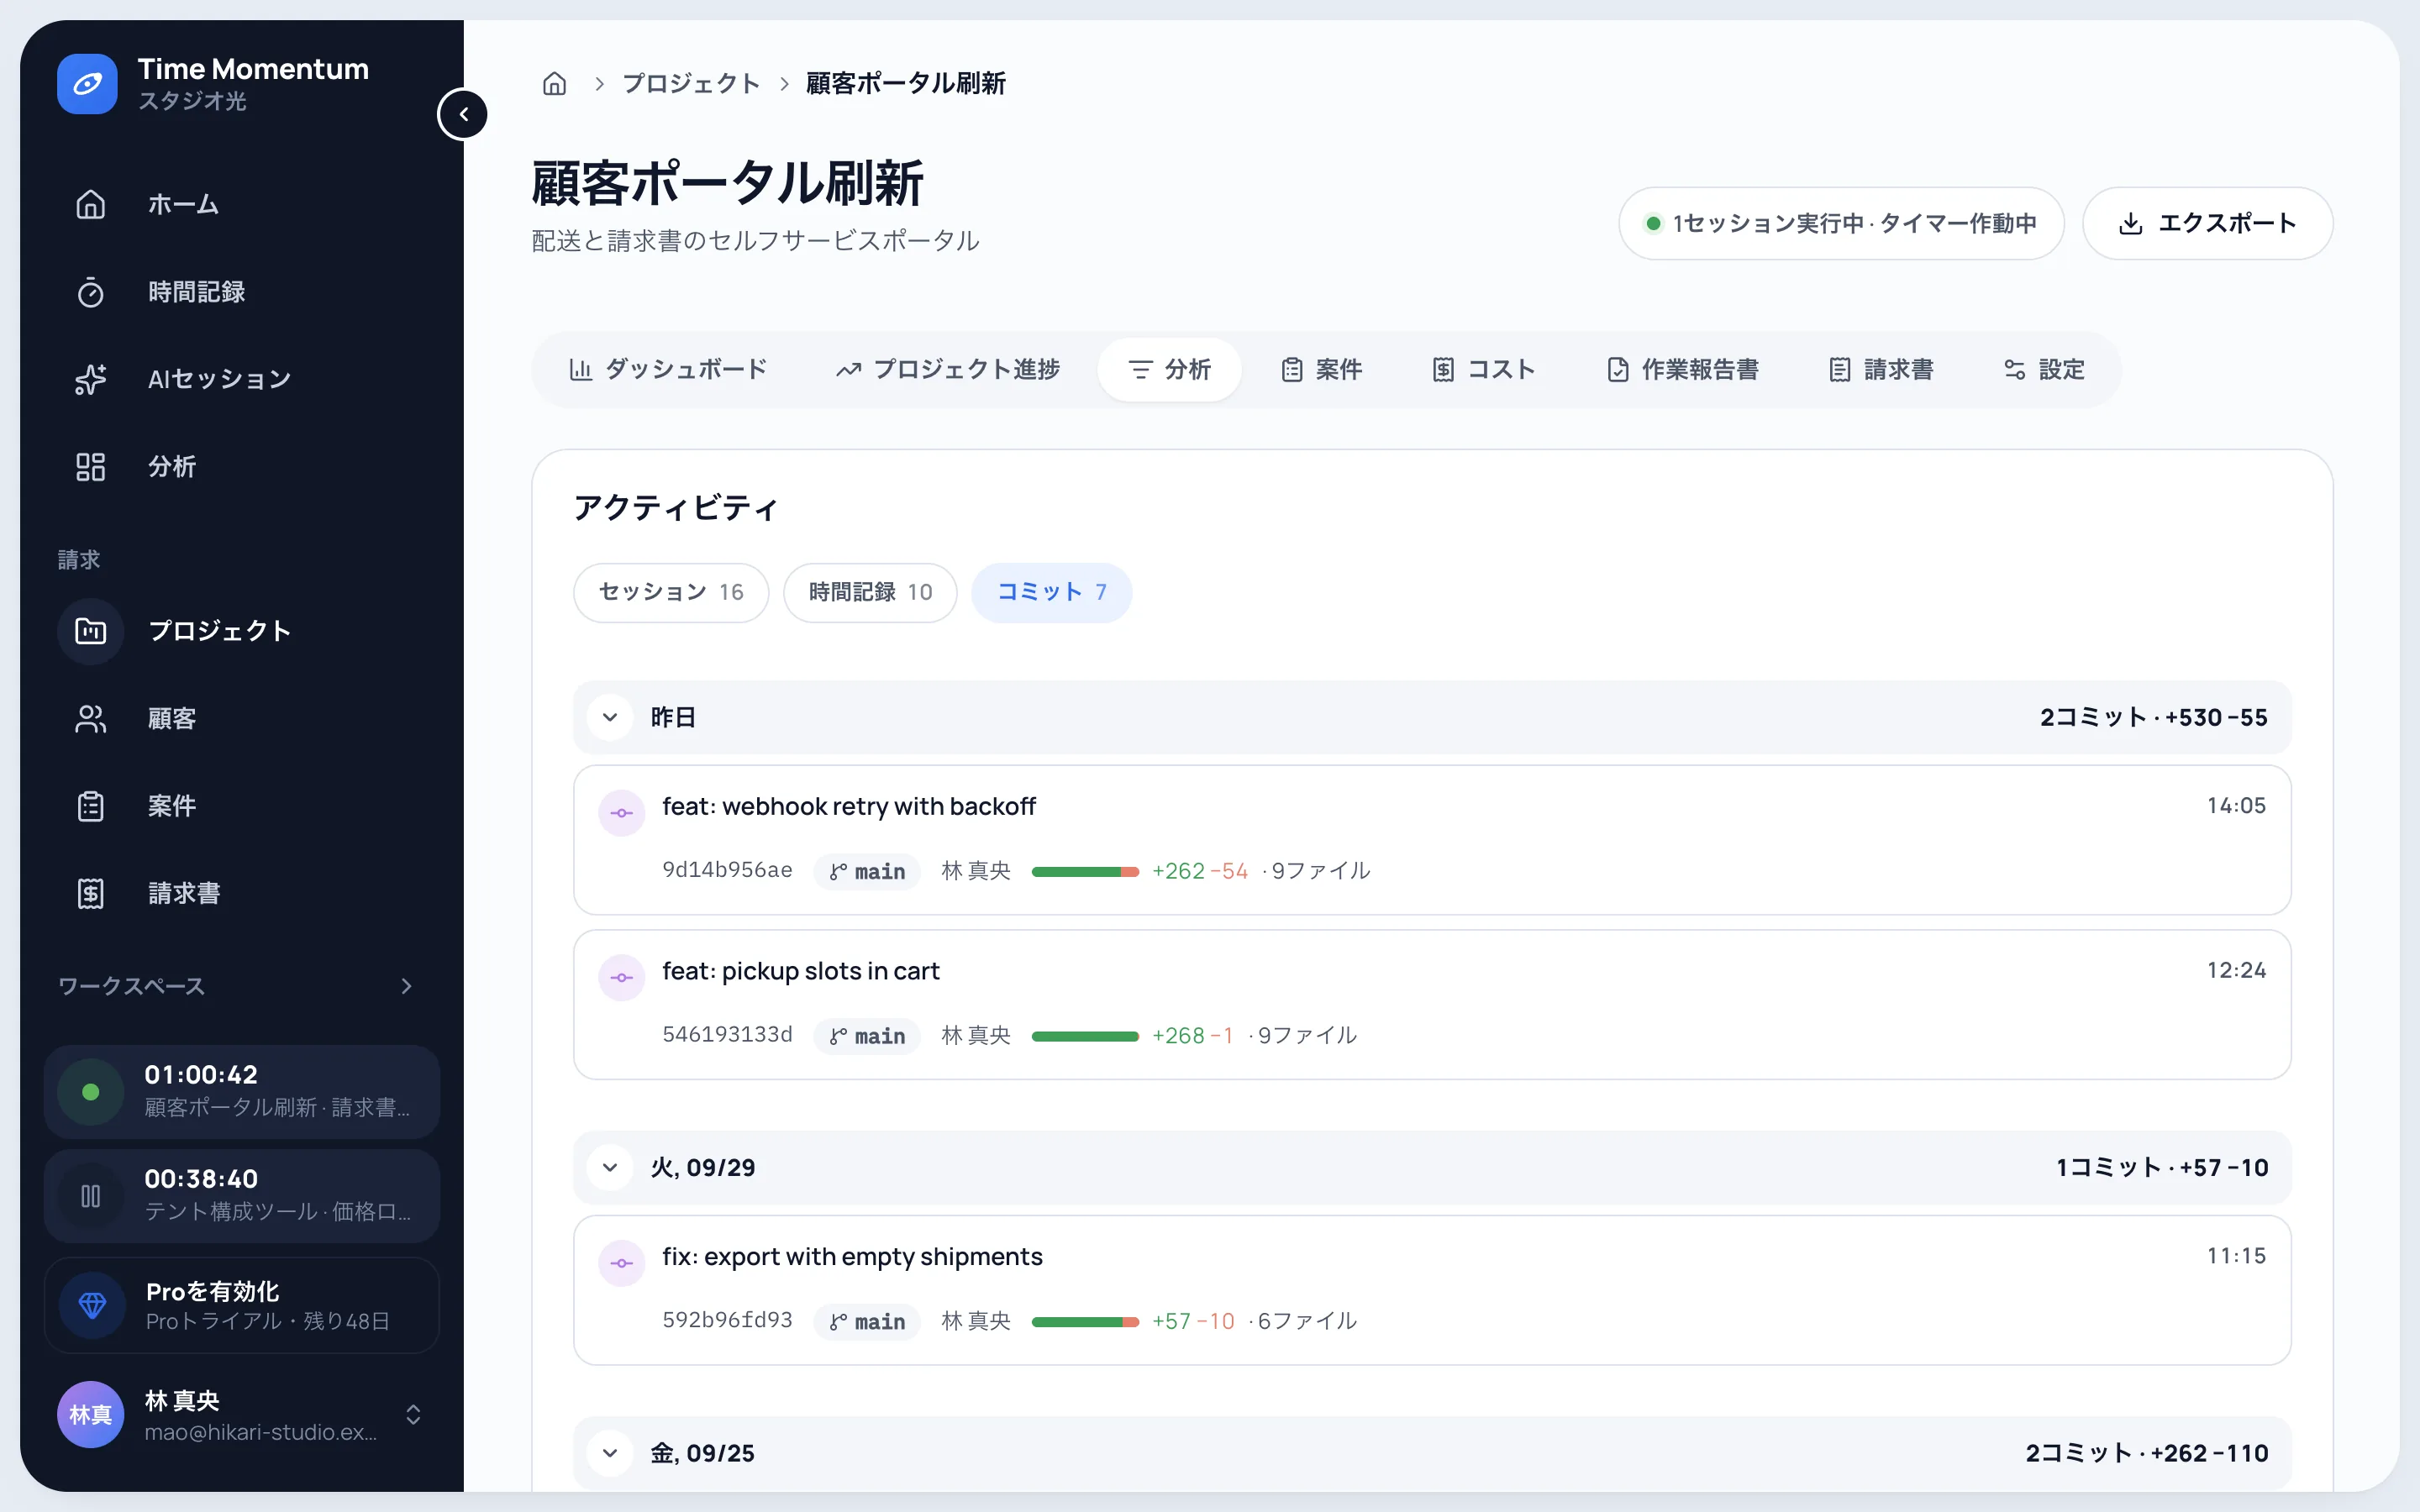2420x1512 pixels.
Task: Go to home via breadcrumb house icon
Action: point(554,83)
